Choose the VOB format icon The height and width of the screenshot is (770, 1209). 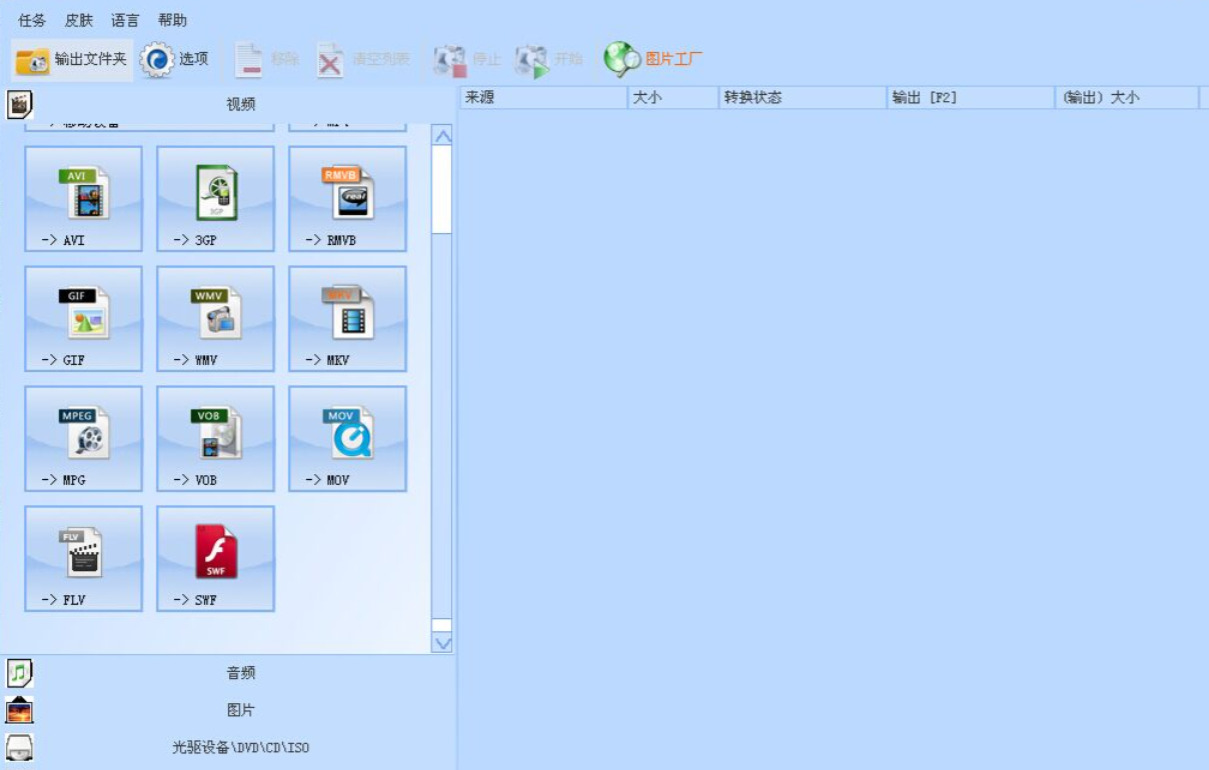(216, 439)
